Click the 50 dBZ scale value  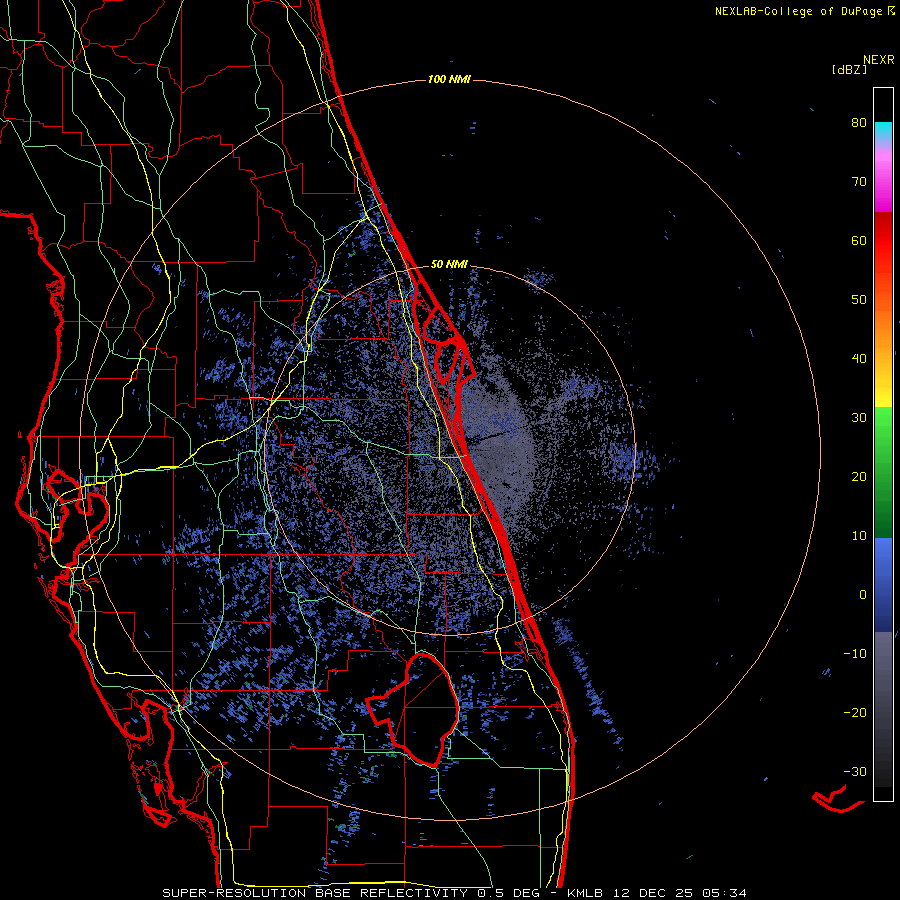[859, 300]
